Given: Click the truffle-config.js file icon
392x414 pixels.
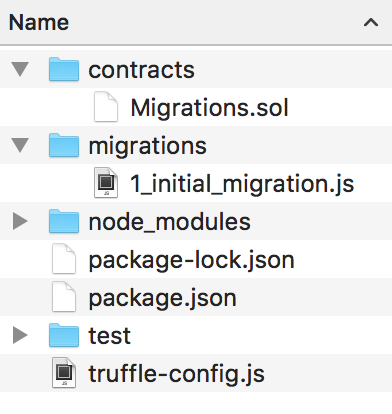Looking at the screenshot, I should pyautogui.click(x=64, y=373).
